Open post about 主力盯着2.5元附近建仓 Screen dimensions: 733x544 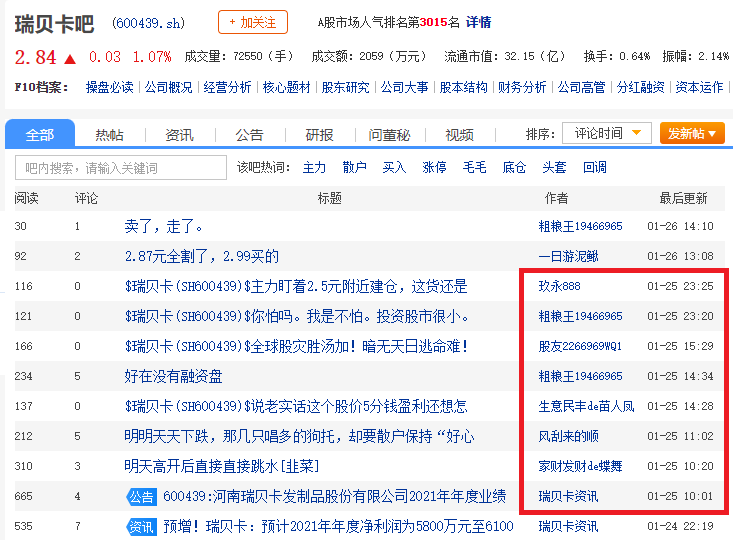[x=296, y=286]
